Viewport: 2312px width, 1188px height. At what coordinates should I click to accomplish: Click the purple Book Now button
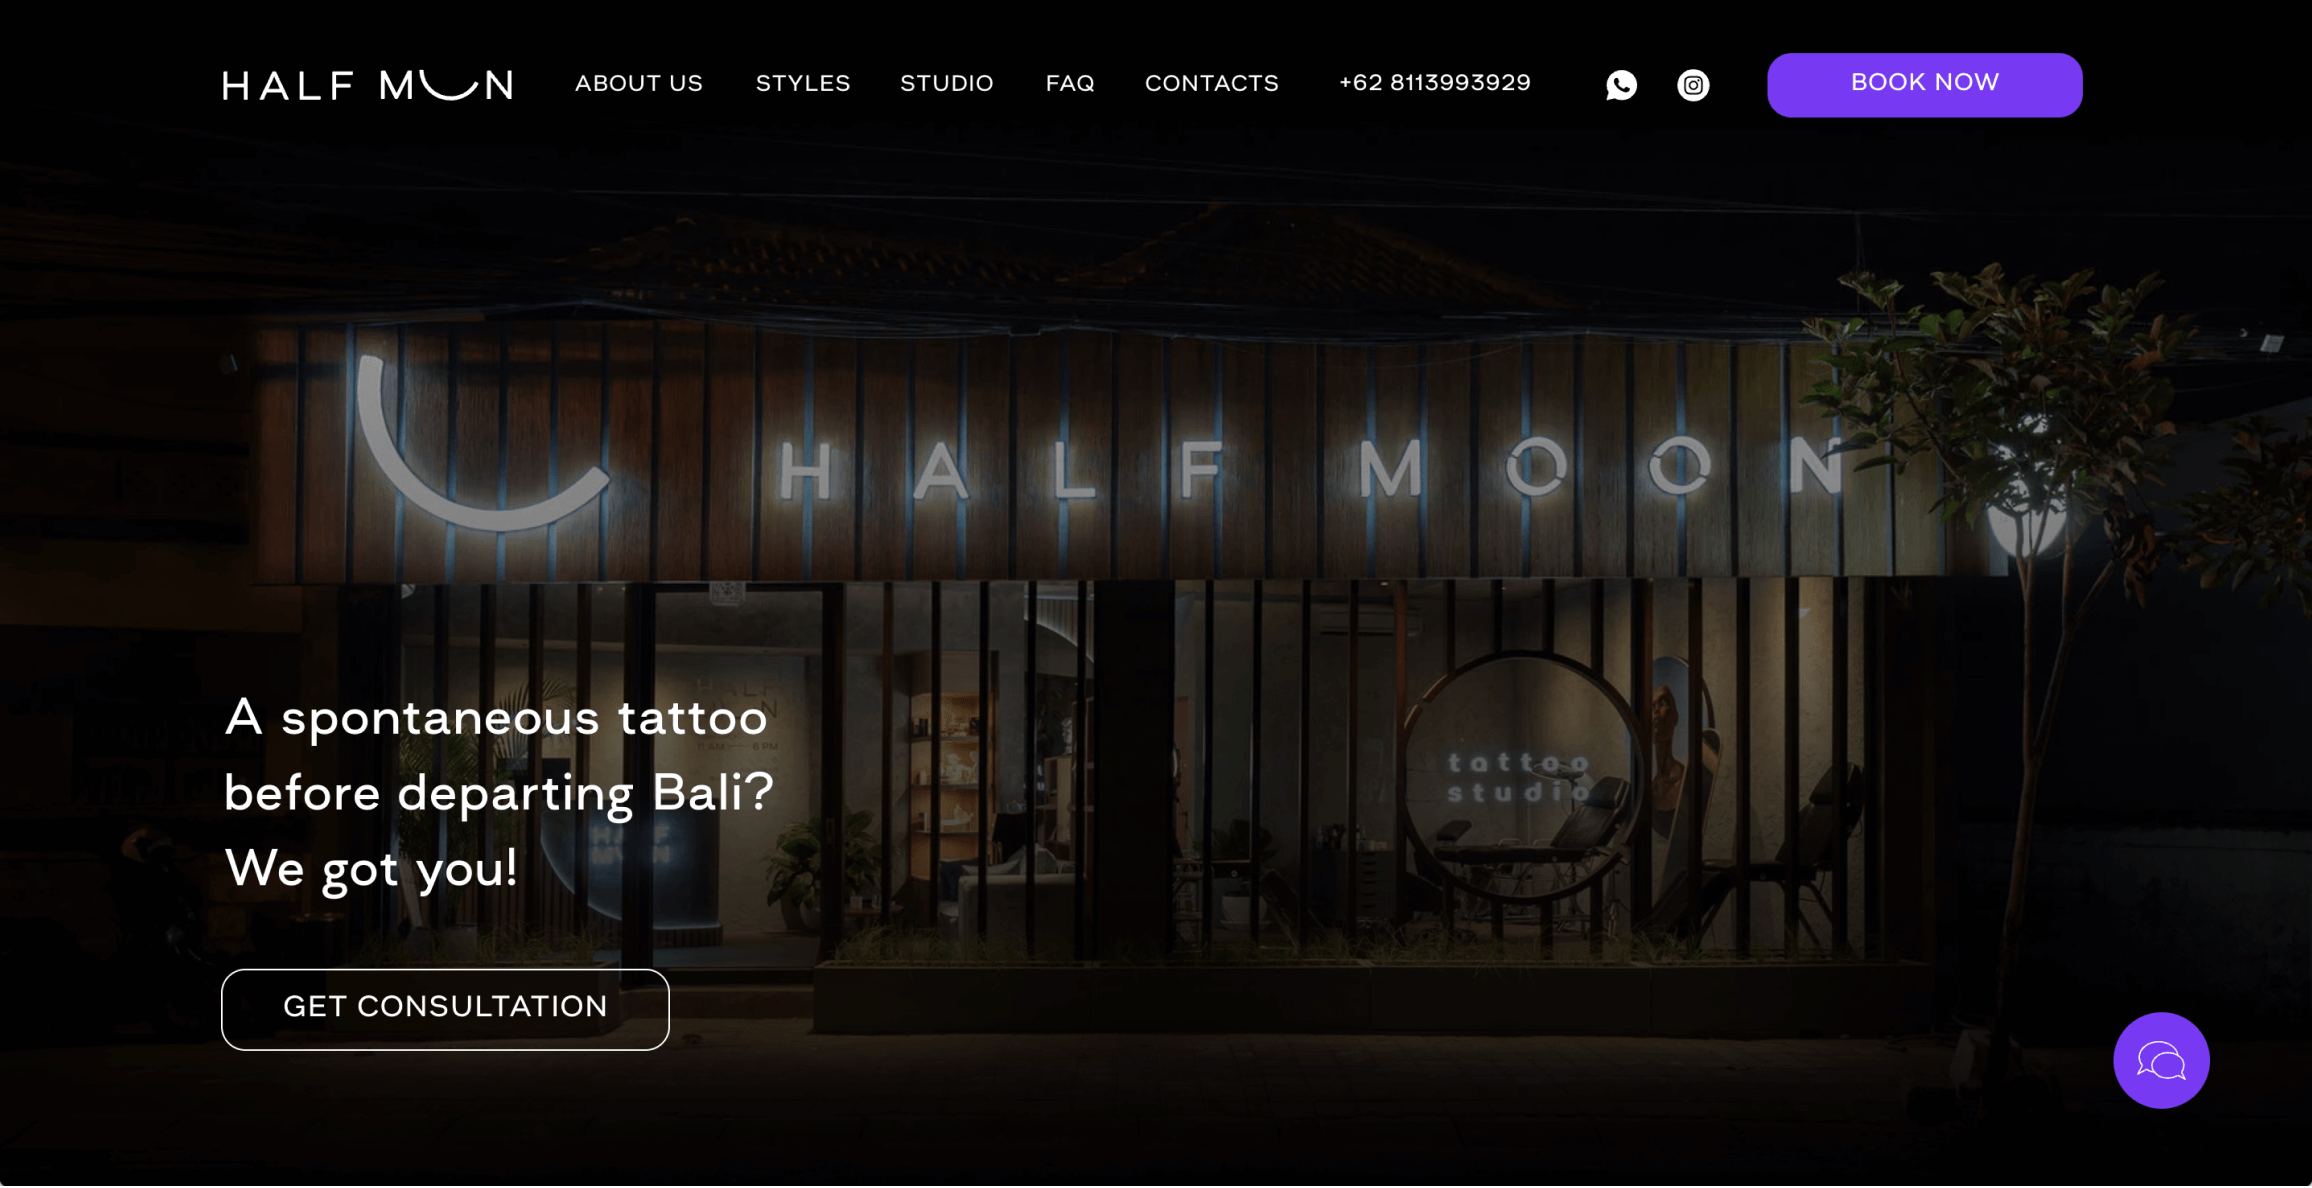pos(1923,85)
